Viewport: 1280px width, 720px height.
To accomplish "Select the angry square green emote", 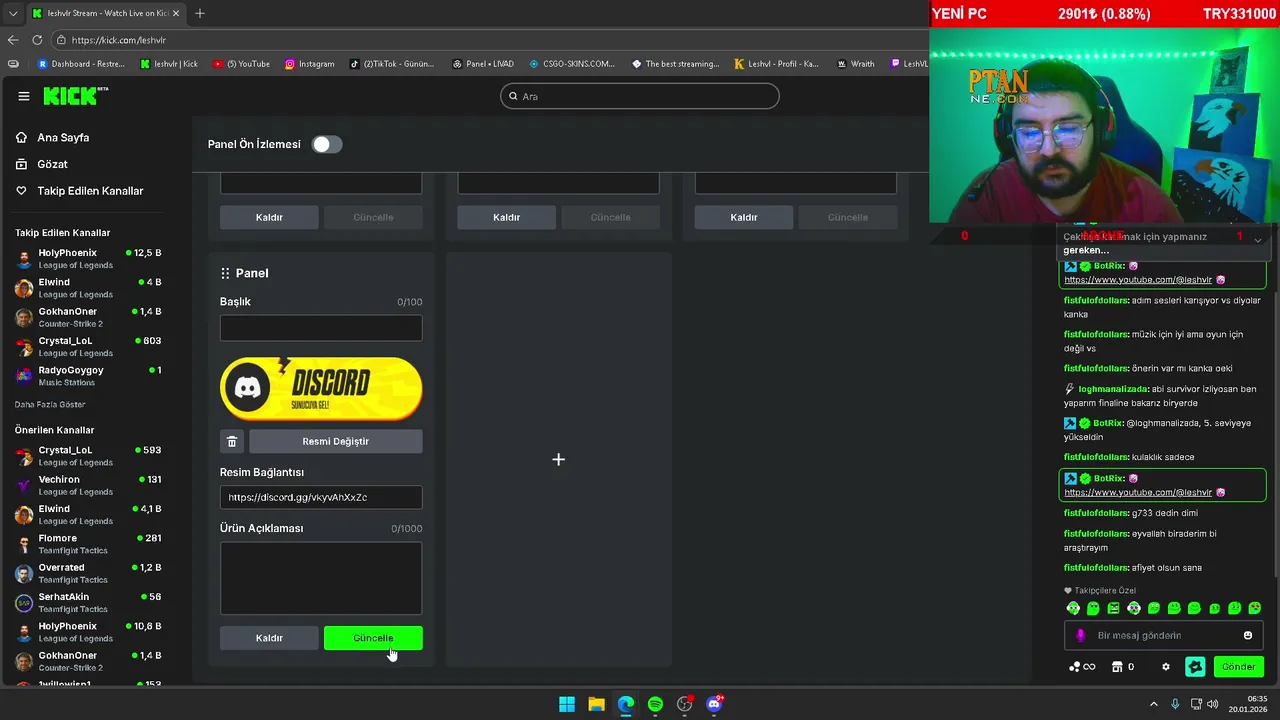I will 1113,608.
